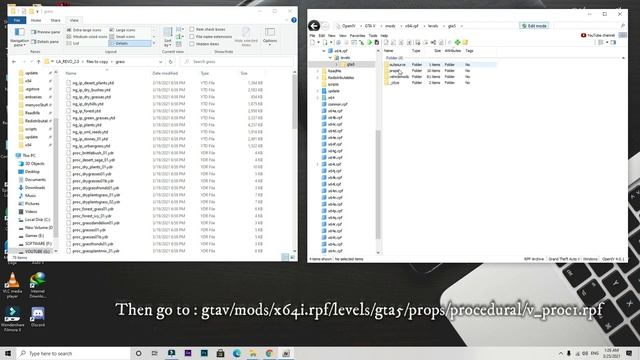Open Sort by dropdown in Explorer ribbon
The width and height of the screenshot is (640, 360).
(168, 37)
